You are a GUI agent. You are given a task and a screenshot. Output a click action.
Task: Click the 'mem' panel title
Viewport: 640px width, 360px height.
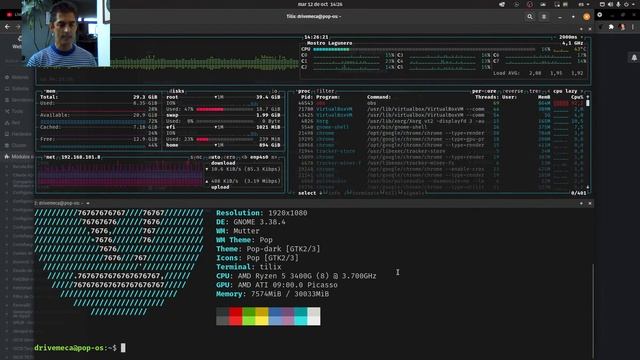click(x=50, y=91)
